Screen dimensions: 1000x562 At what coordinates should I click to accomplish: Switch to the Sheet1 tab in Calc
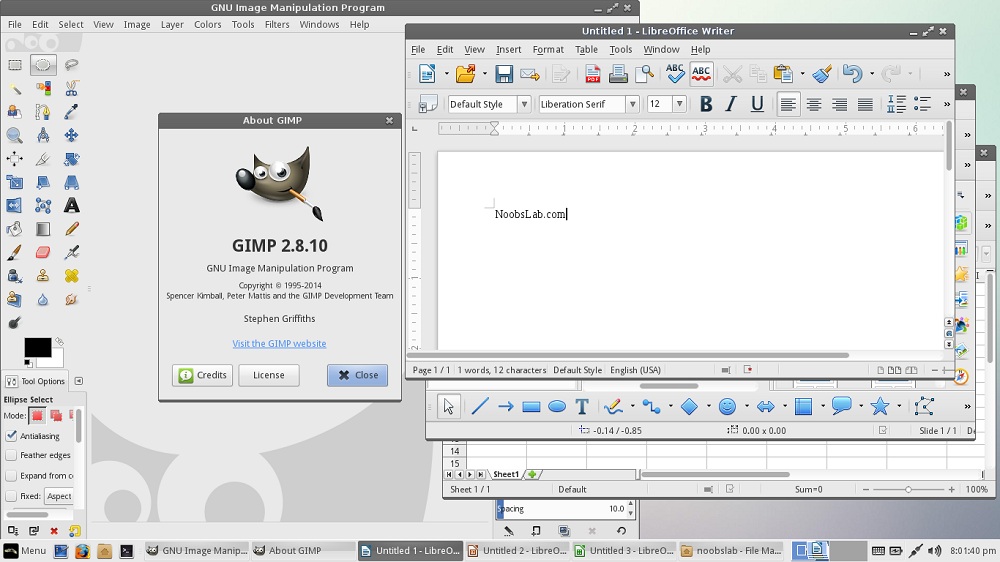click(x=506, y=474)
